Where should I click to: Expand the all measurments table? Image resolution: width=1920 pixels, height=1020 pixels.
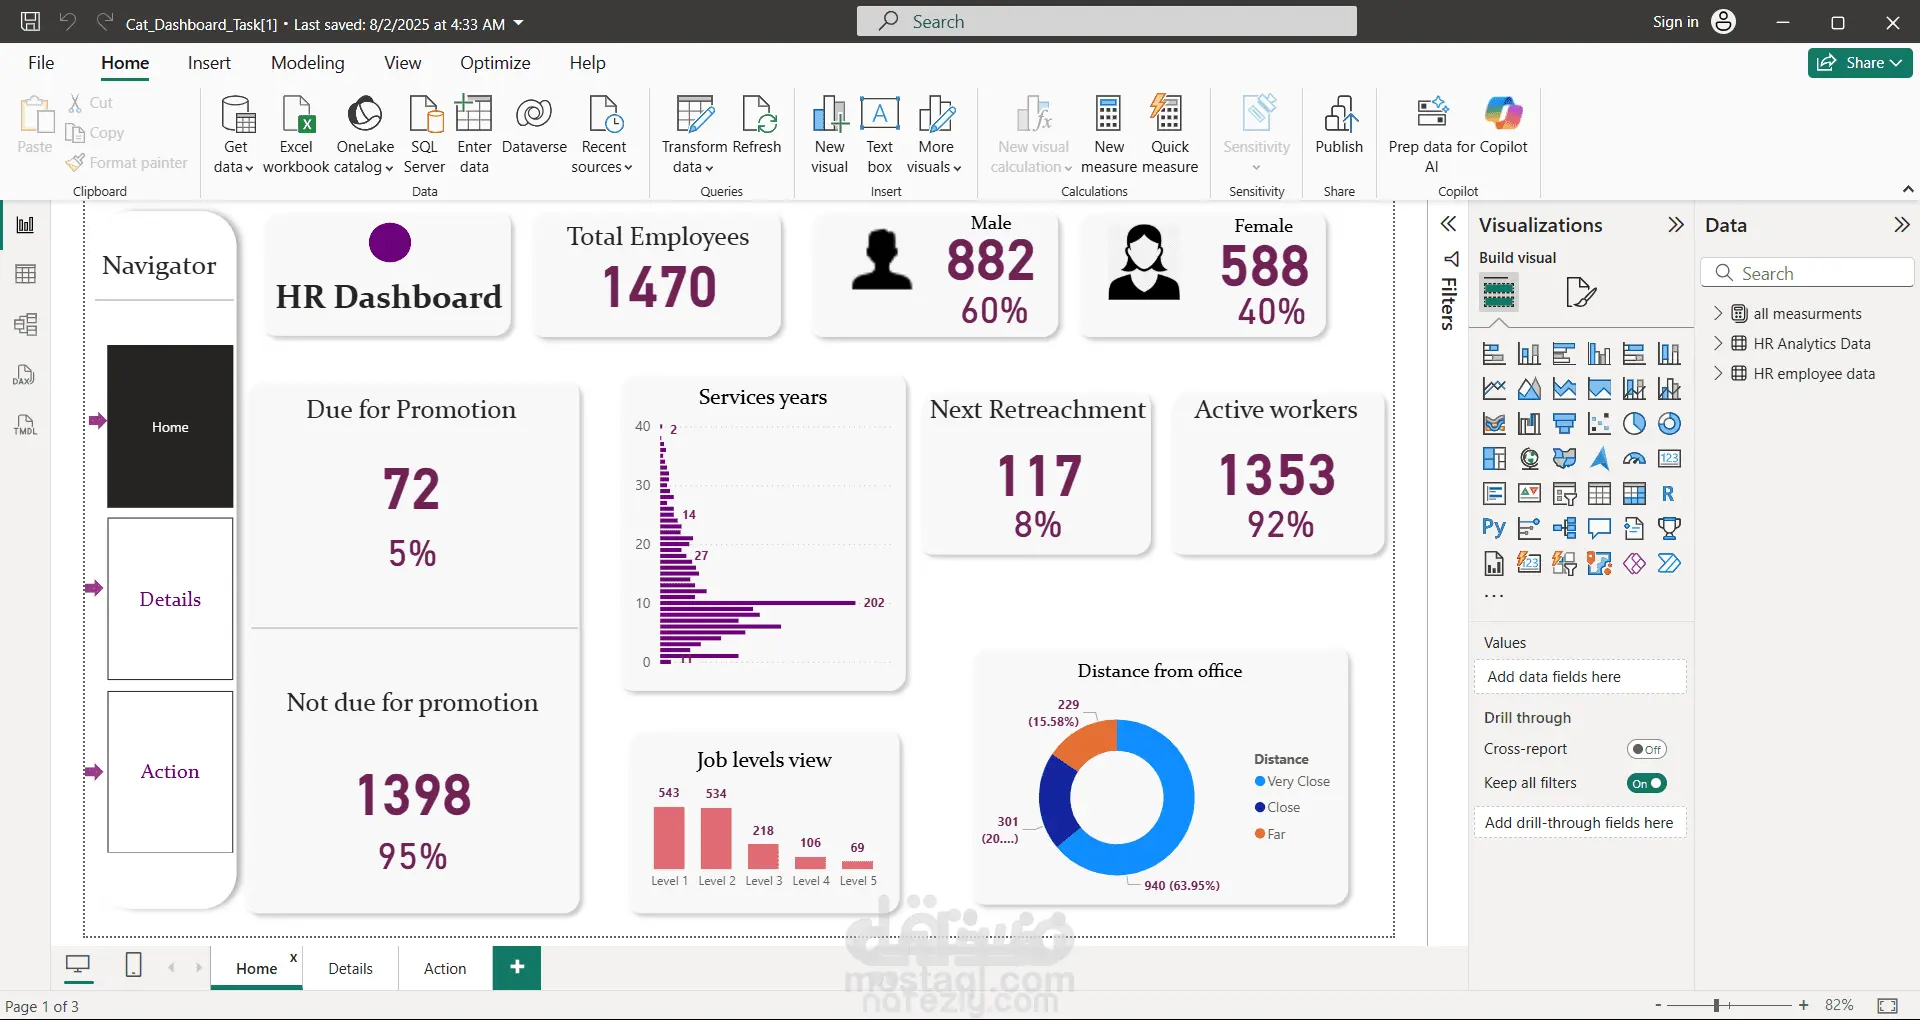pyautogui.click(x=1718, y=313)
